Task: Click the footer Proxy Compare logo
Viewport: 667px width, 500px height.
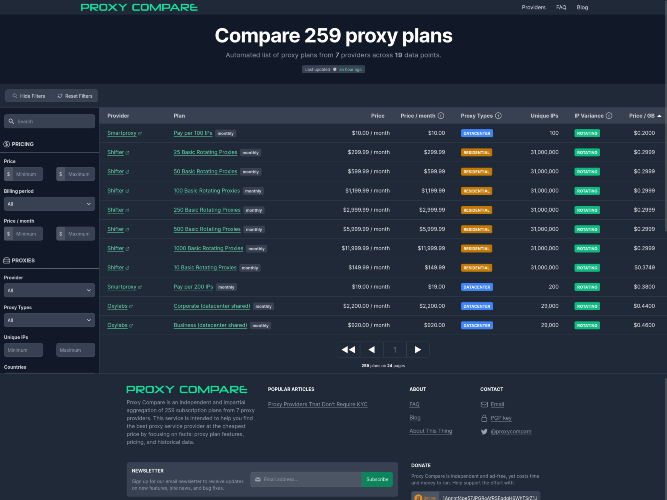Action: point(187,389)
